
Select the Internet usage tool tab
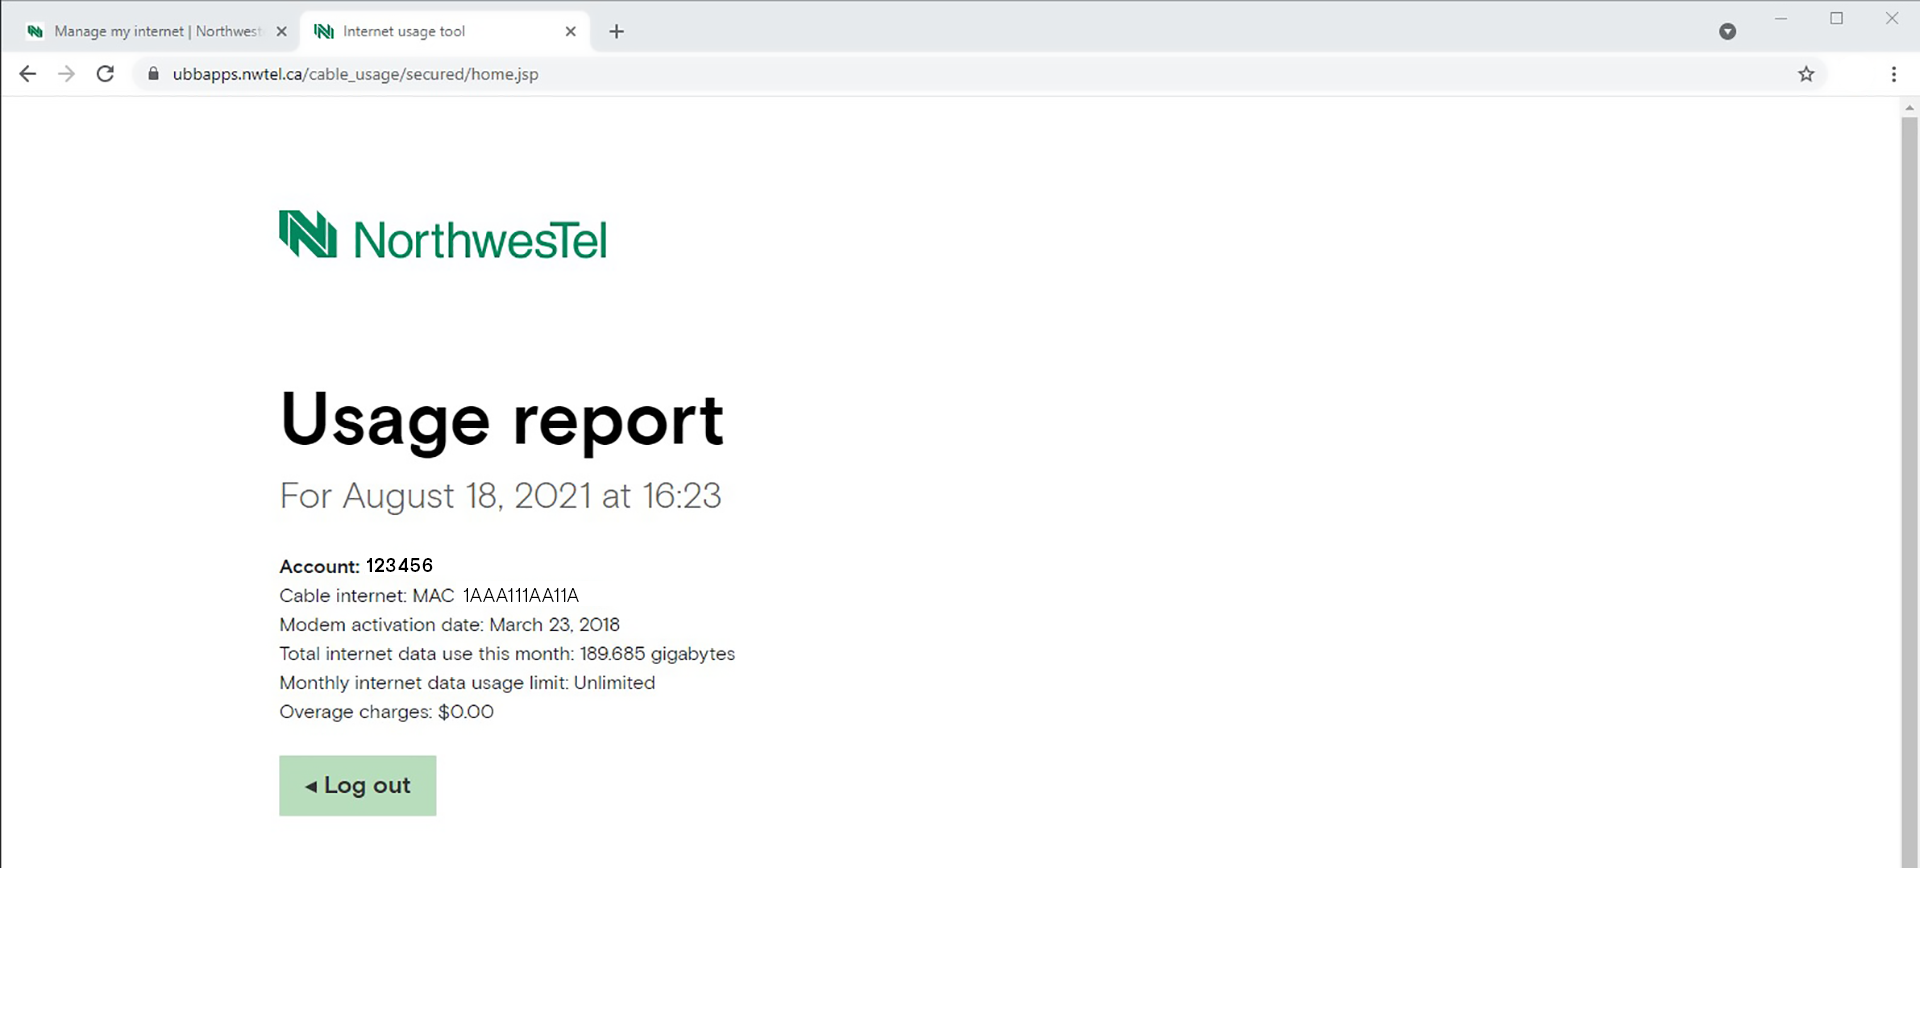pyautogui.click(x=445, y=32)
